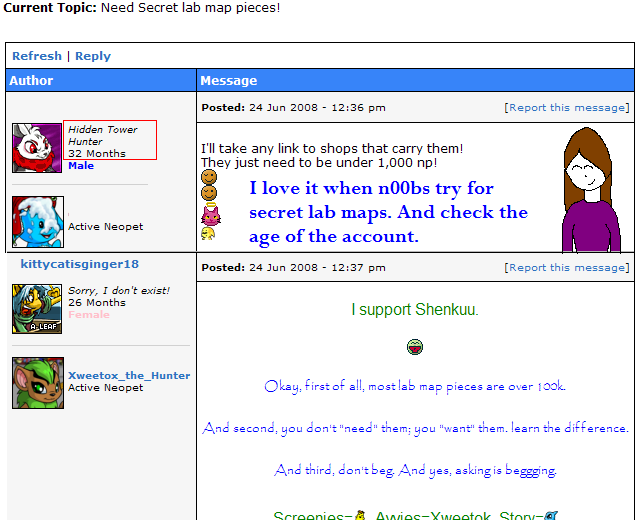This screenshot has width=637, height=522.
Task: Click 'I'll take any link to shops' line
Action: (332, 148)
